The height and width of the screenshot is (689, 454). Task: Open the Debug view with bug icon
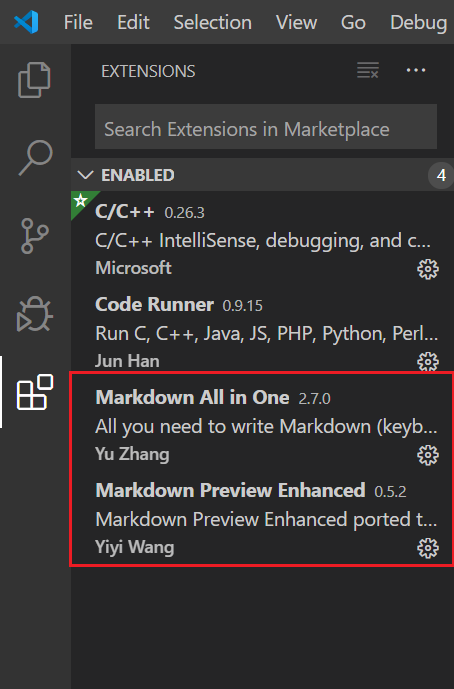[35, 314]
